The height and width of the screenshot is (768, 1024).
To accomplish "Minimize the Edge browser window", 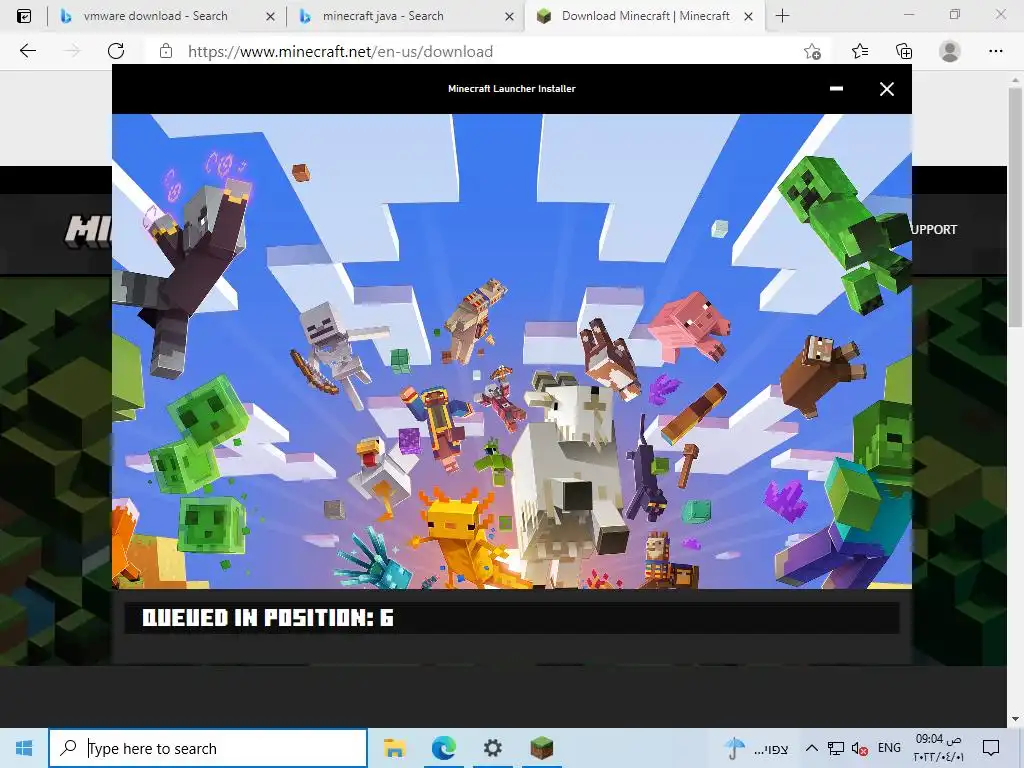I will pyautogui.click(x=908, y=14).
